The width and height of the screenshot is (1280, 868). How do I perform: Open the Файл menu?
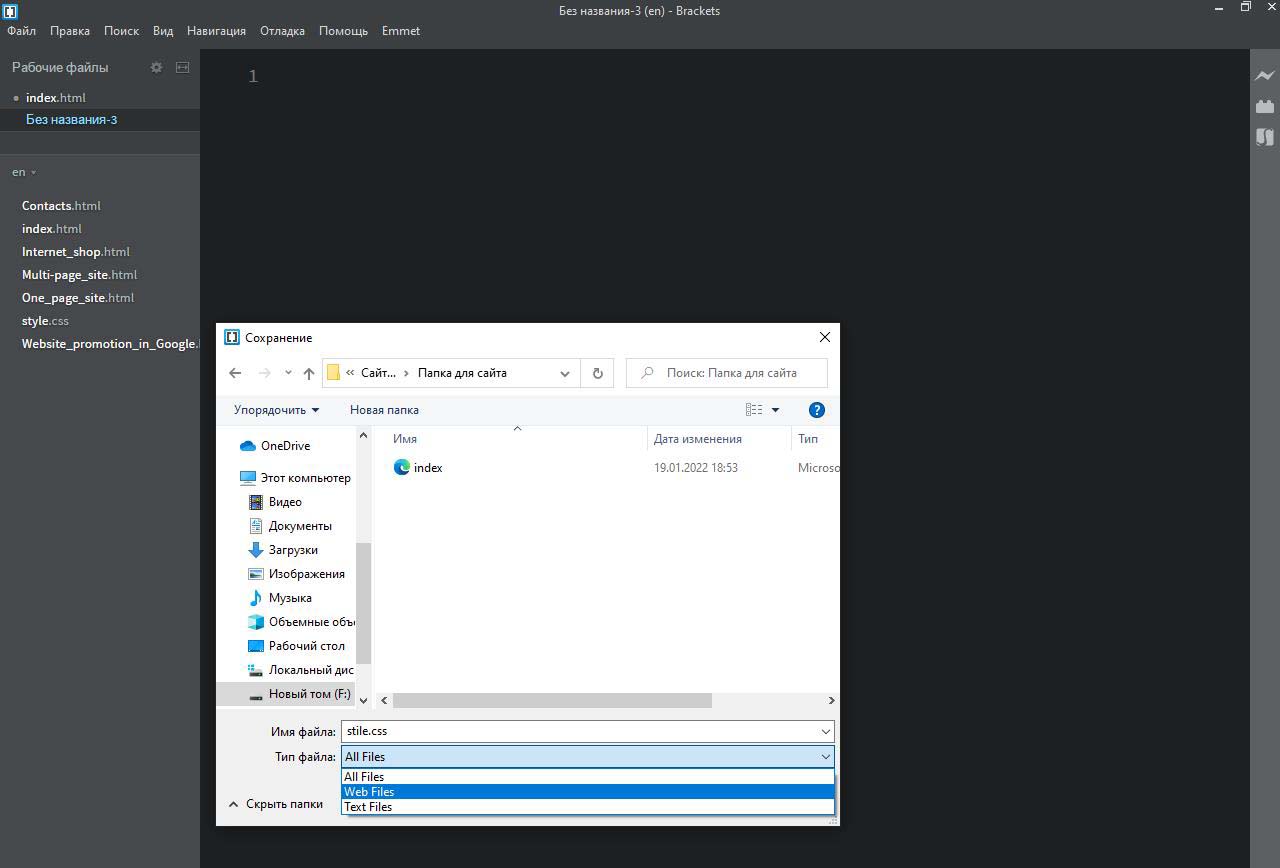(x=21, y=31)
